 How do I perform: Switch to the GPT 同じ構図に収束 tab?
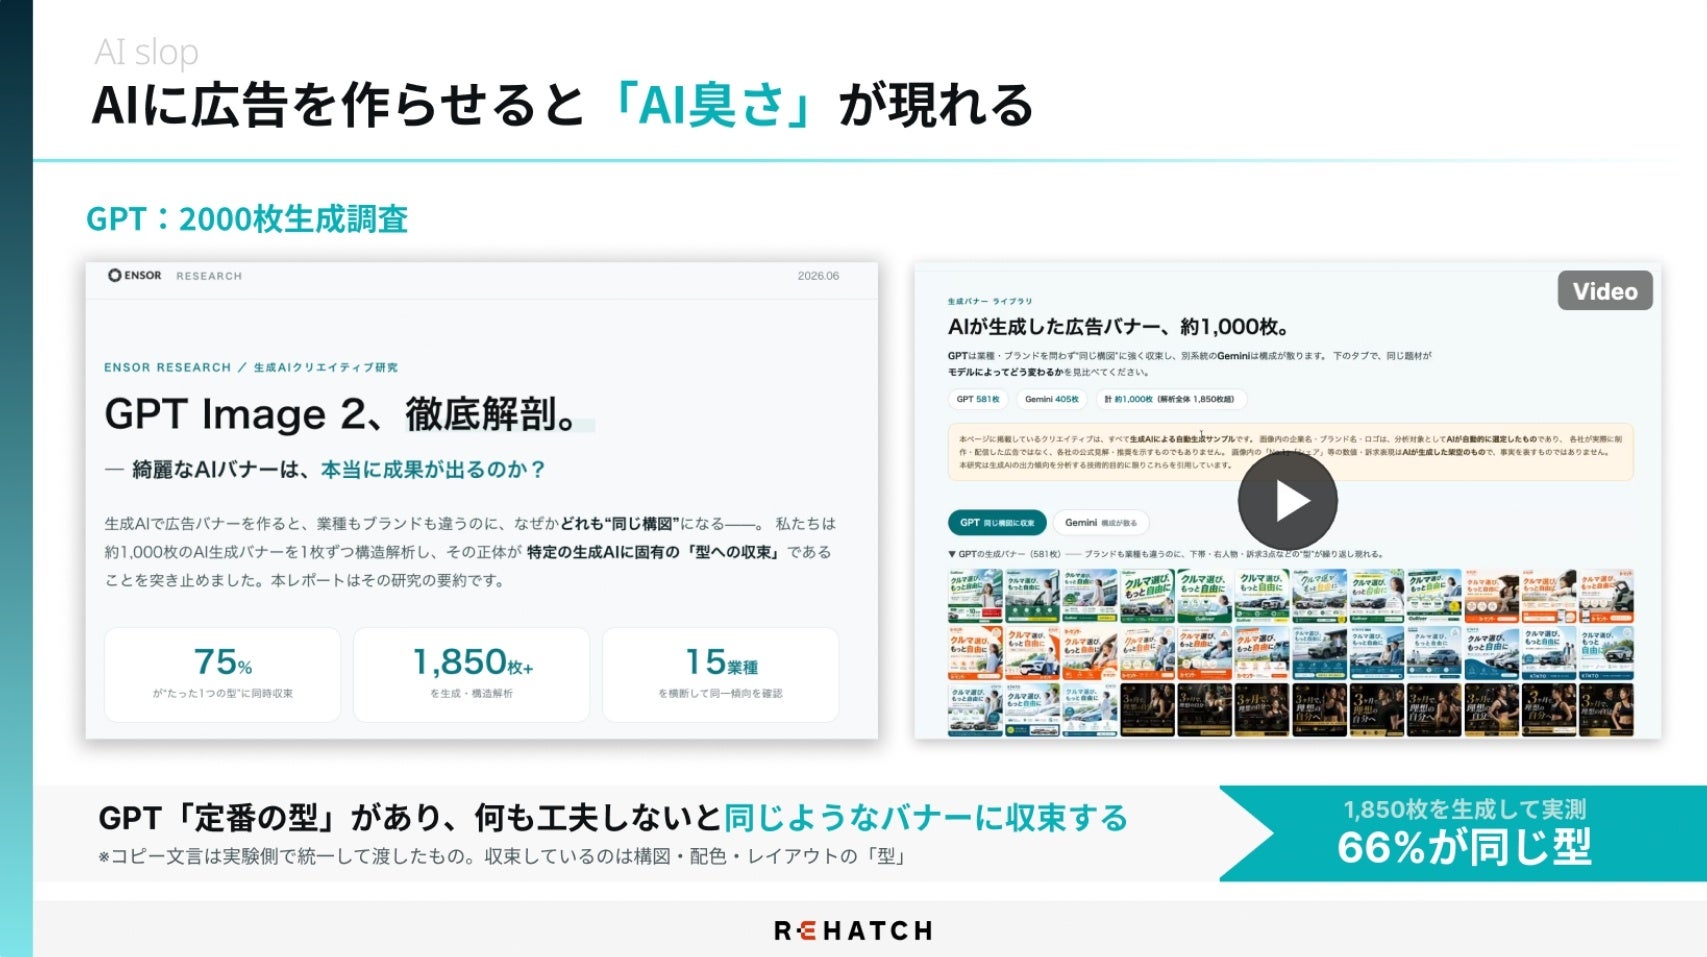(997, 523)
